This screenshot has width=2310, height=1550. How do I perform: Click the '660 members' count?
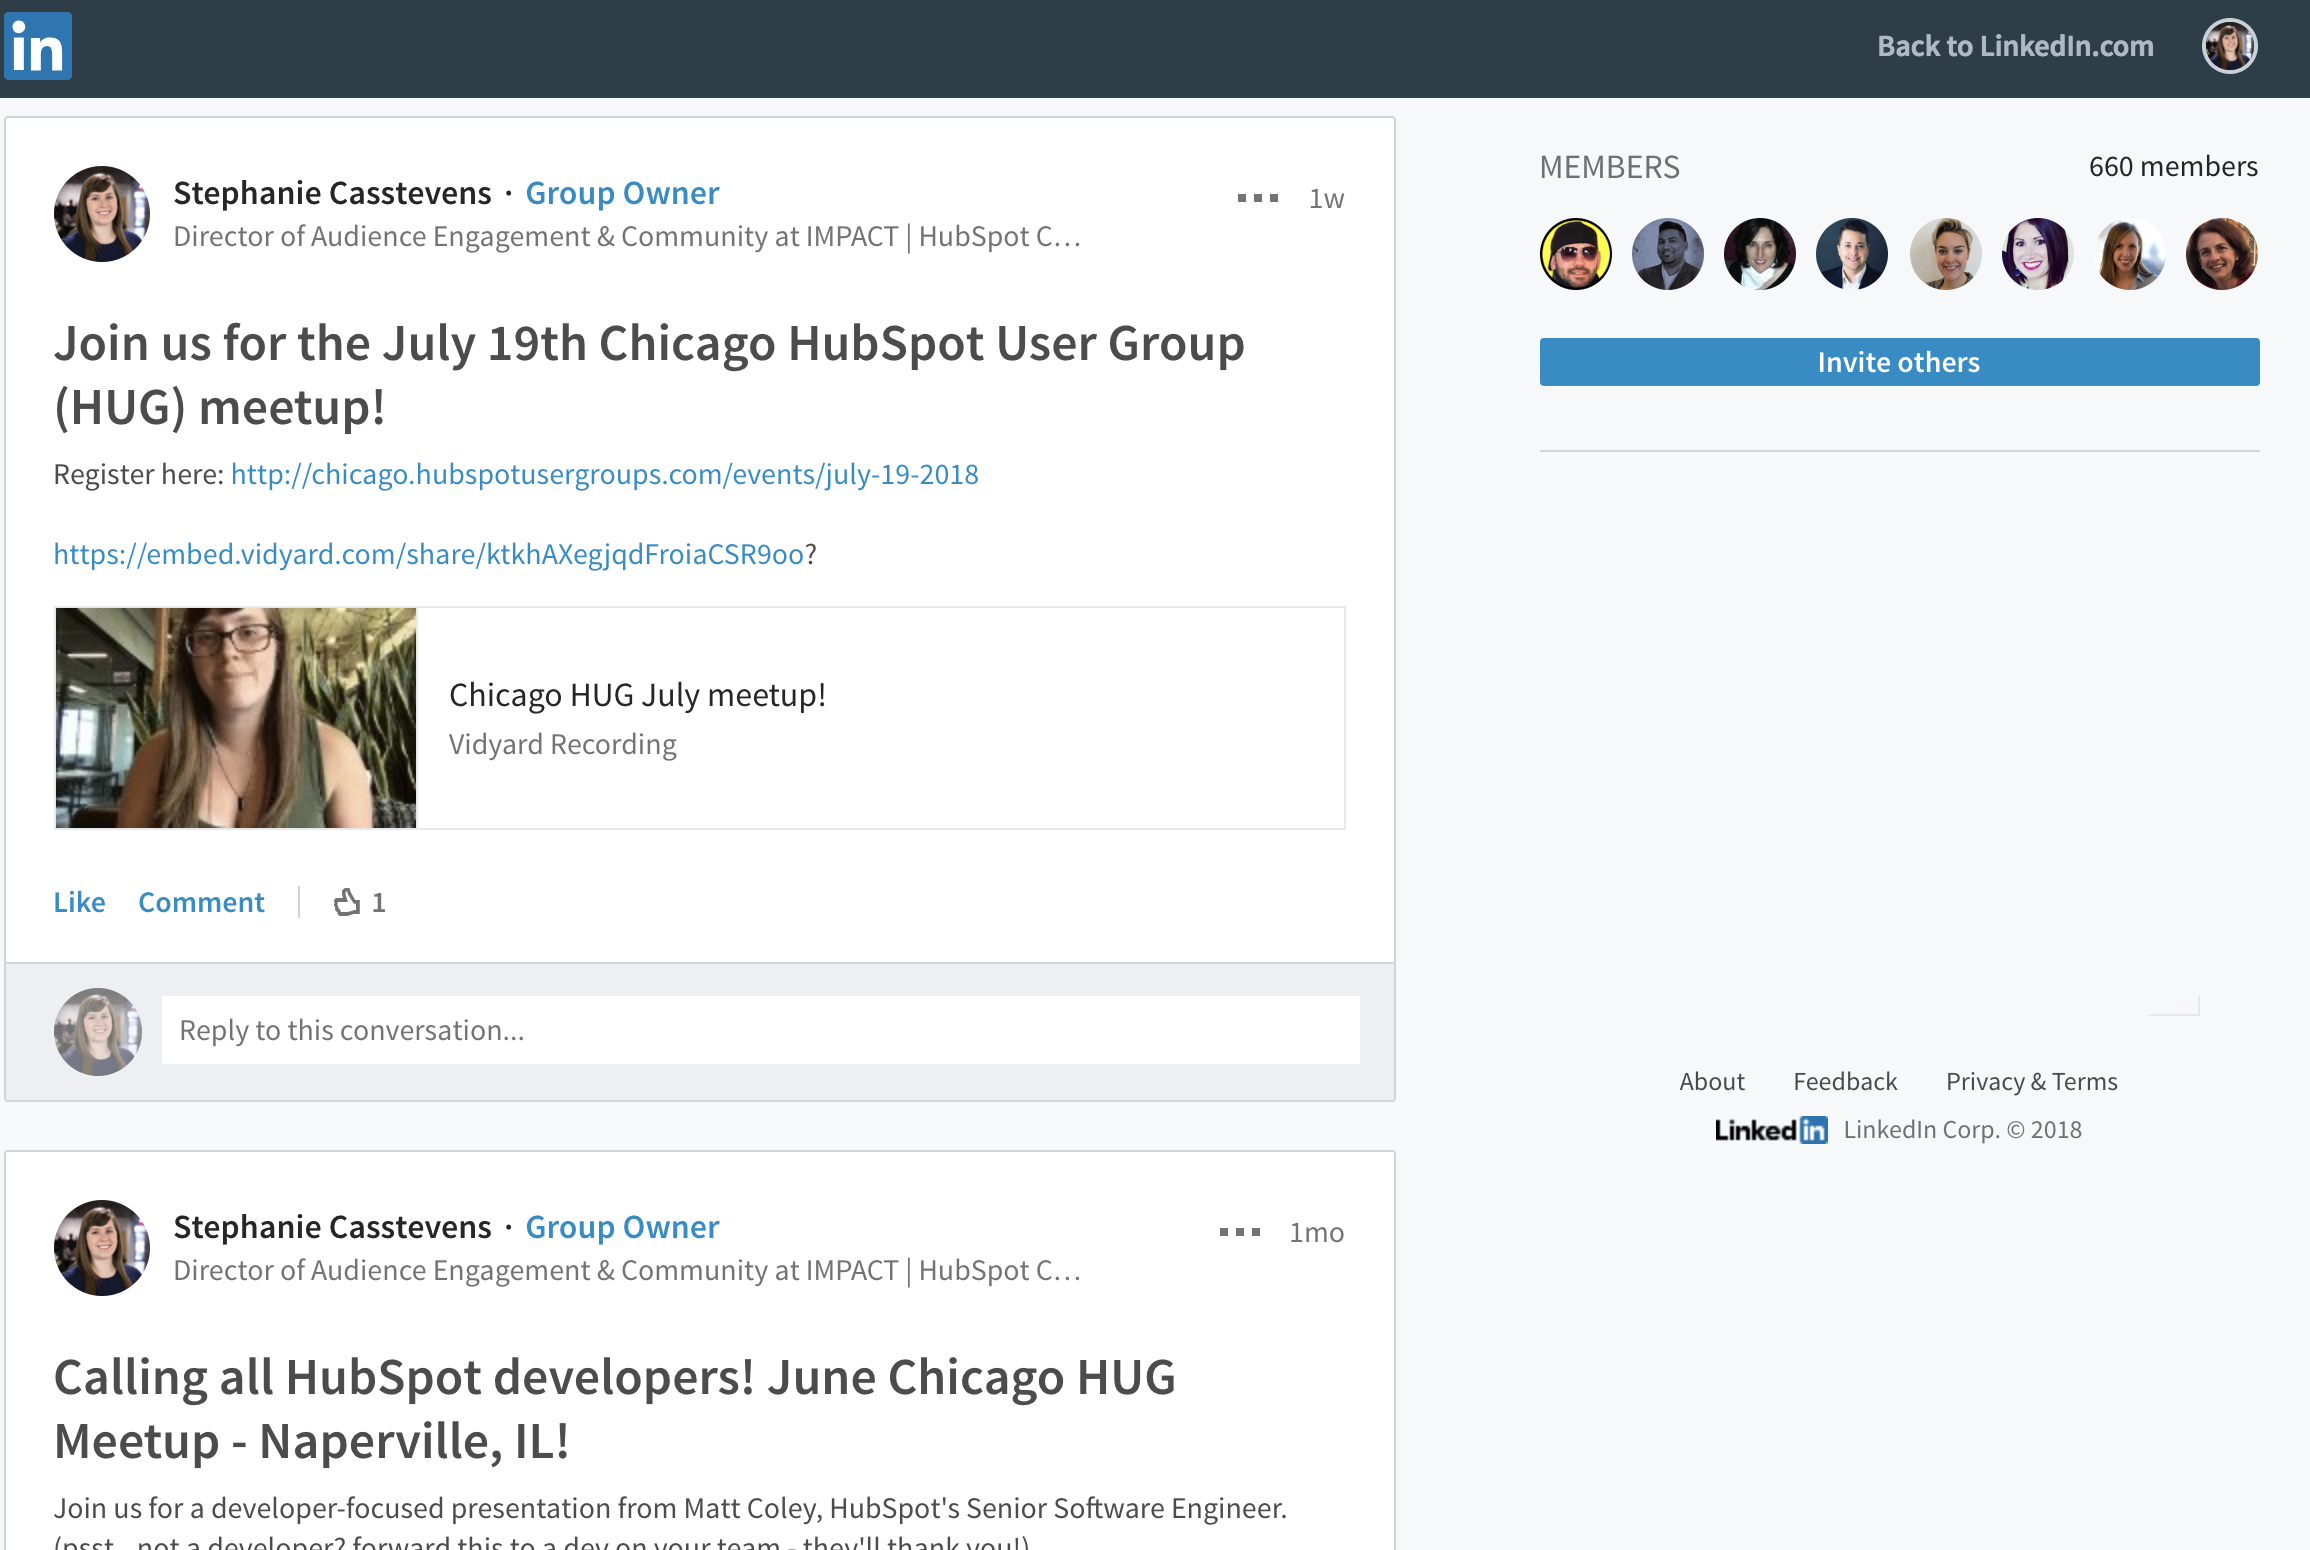pyautogui.click(x=2173, y=166)
